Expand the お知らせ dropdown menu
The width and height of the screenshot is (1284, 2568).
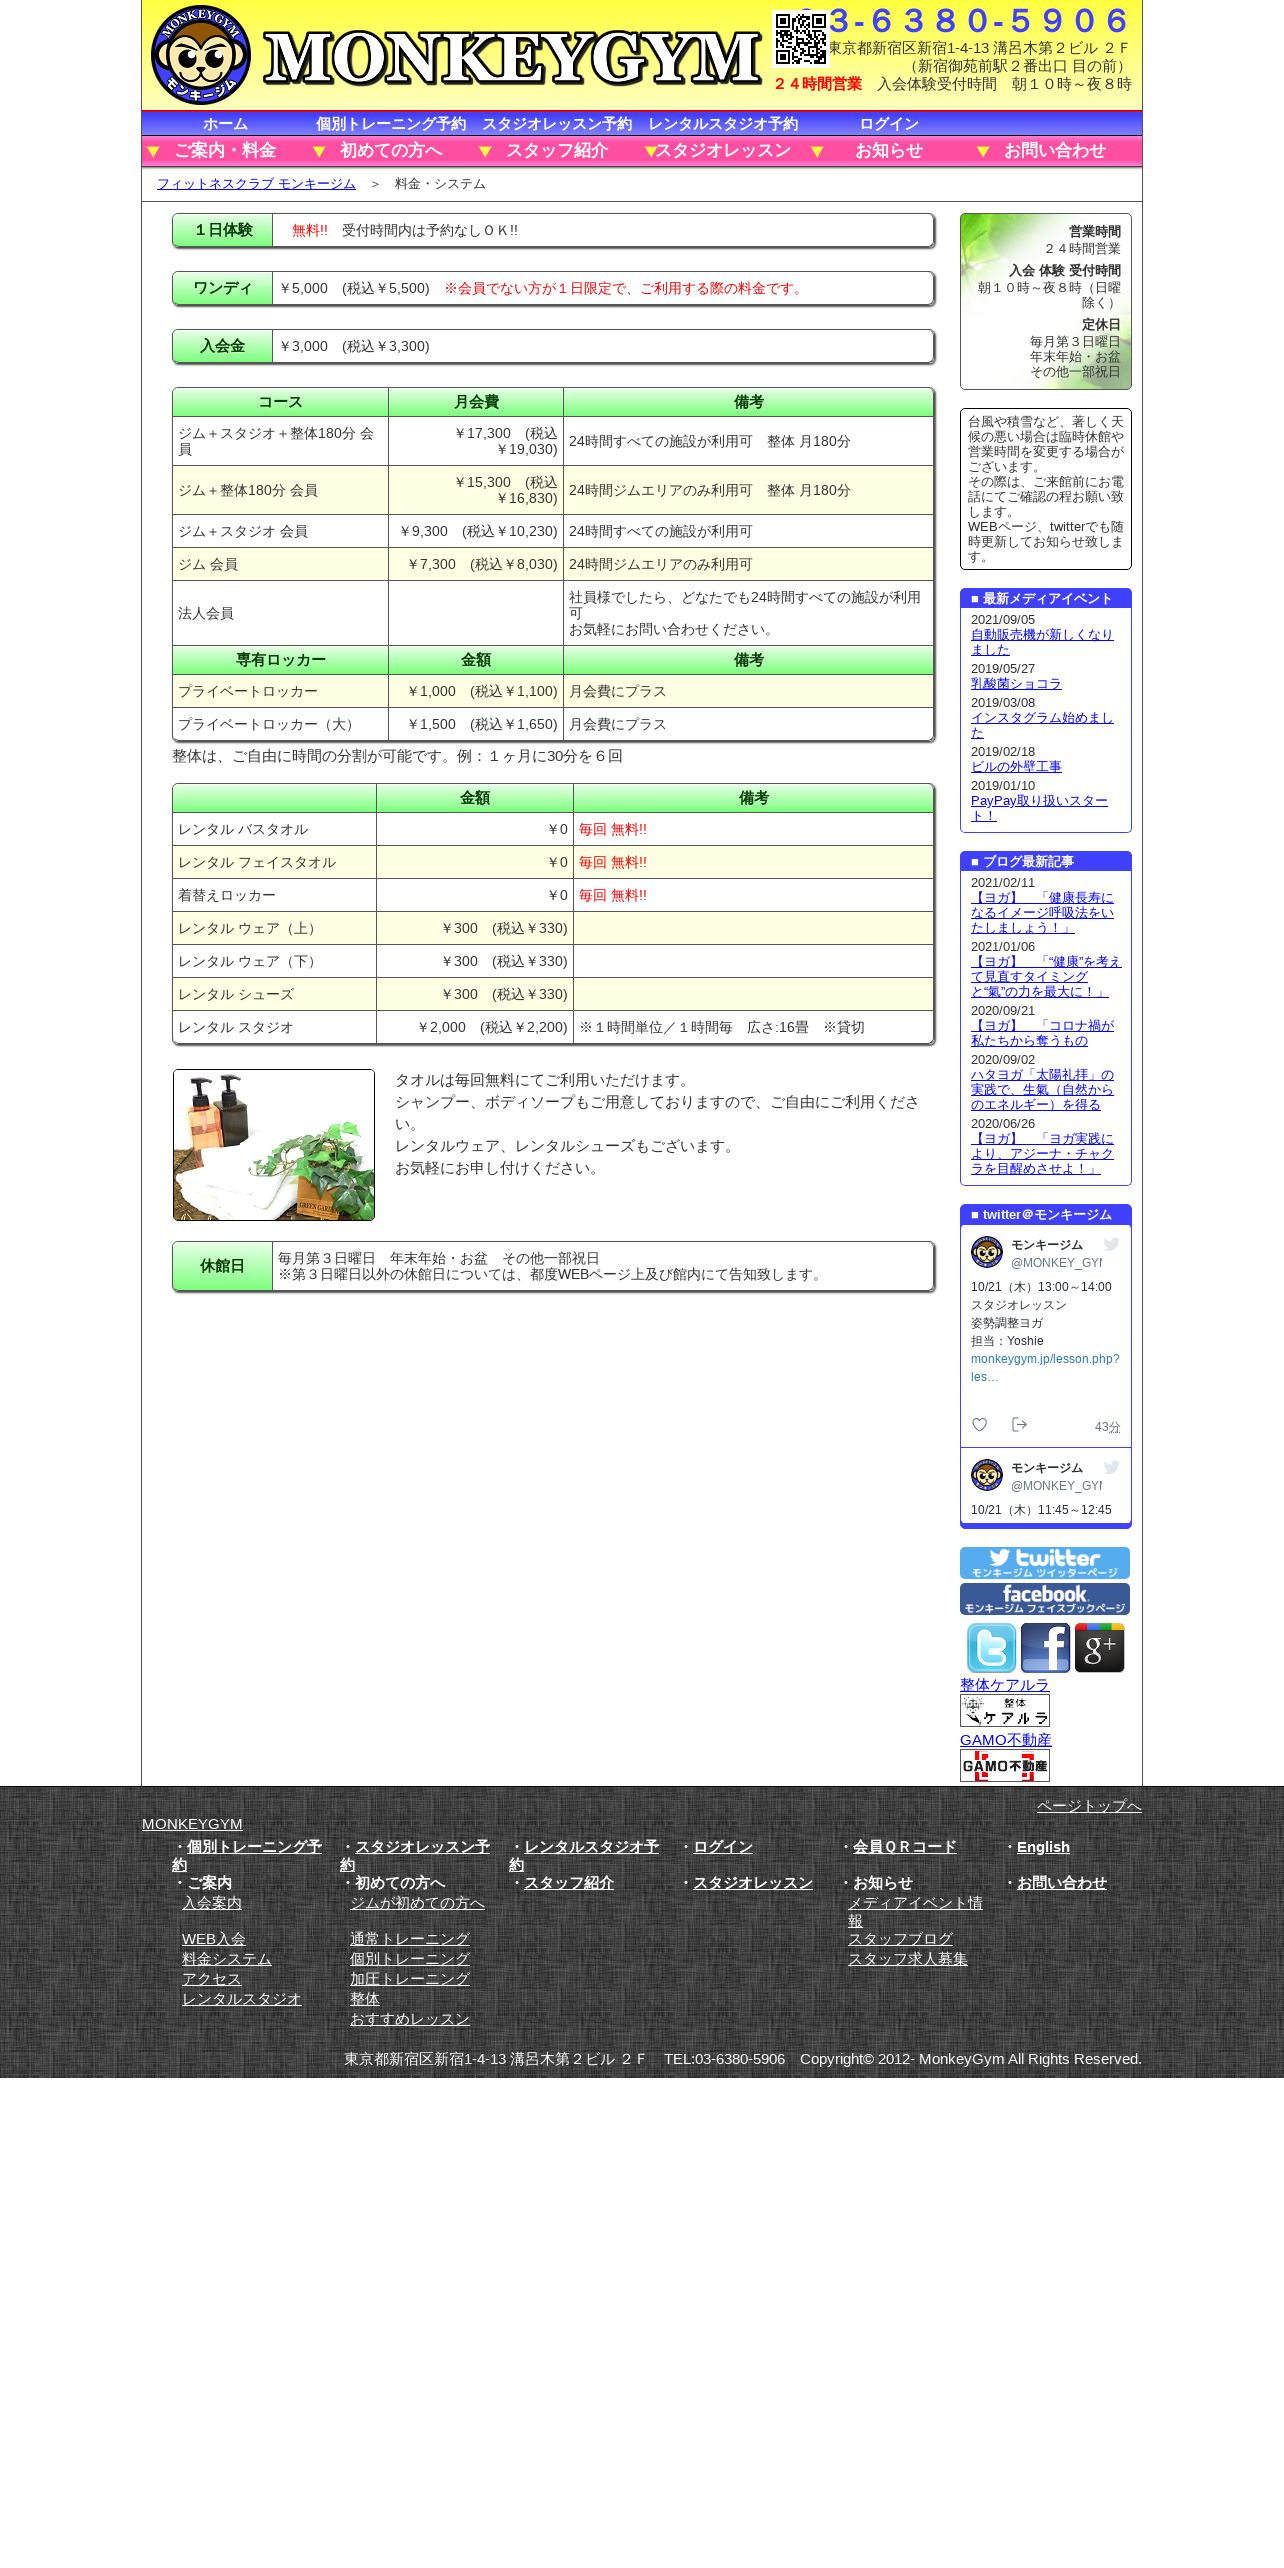coord(889,151)
